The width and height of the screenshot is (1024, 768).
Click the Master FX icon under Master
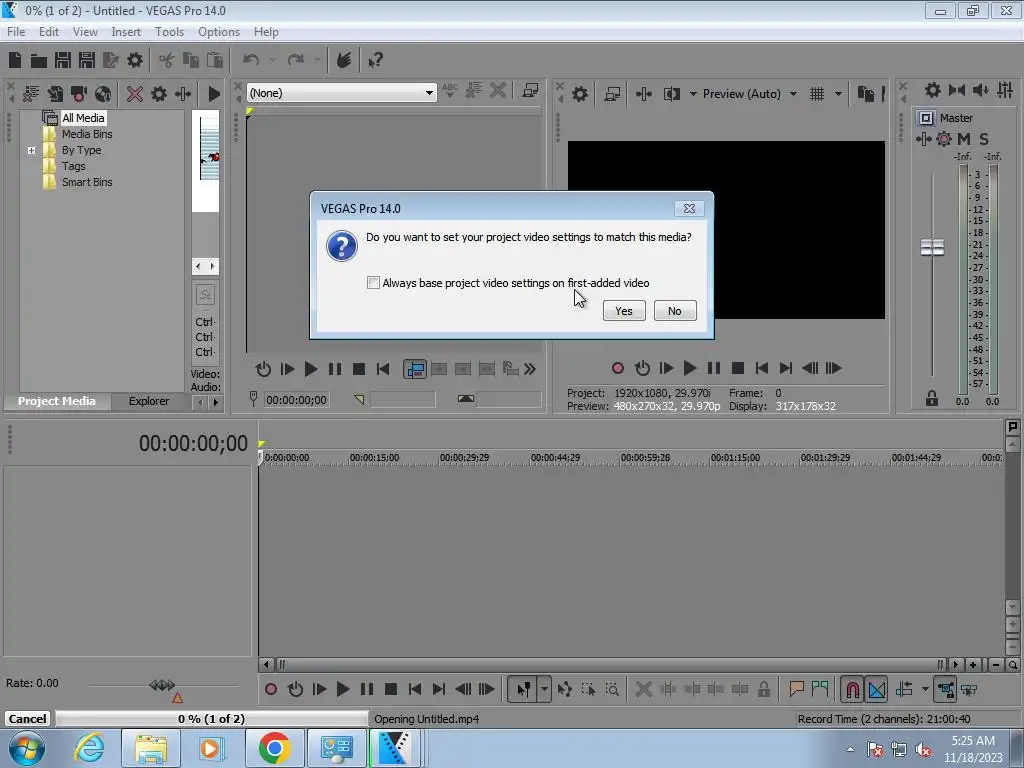click(x=923, y=138)
